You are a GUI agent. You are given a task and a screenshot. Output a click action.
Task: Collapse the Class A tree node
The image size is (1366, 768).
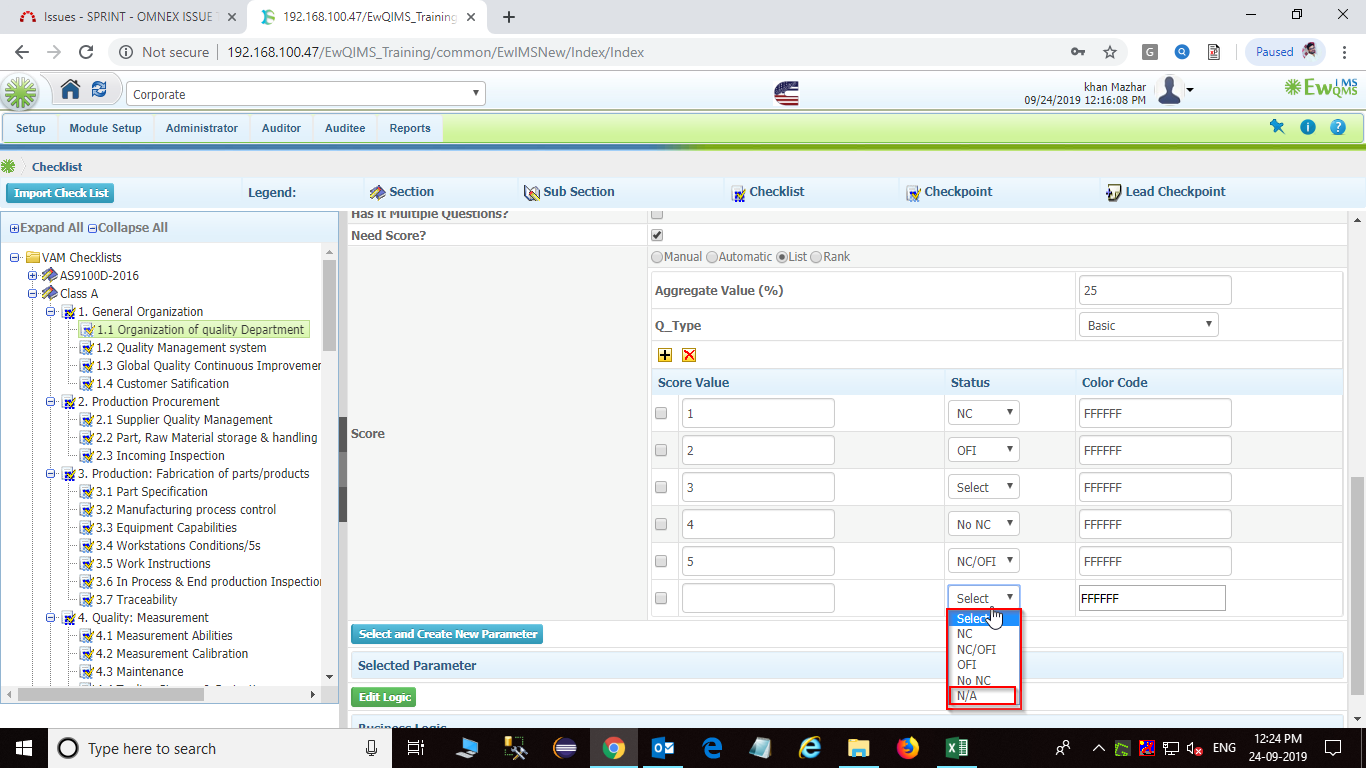coord(33,294)
